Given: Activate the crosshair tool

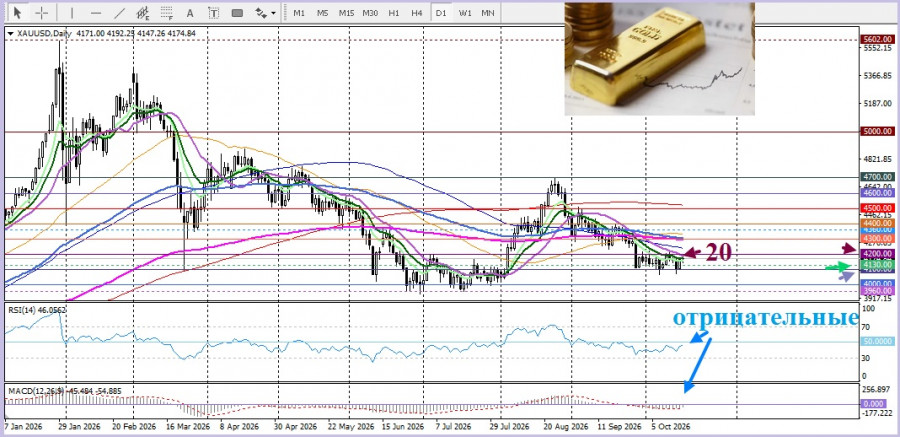Looking at the screenshot, I should [42, 13].
